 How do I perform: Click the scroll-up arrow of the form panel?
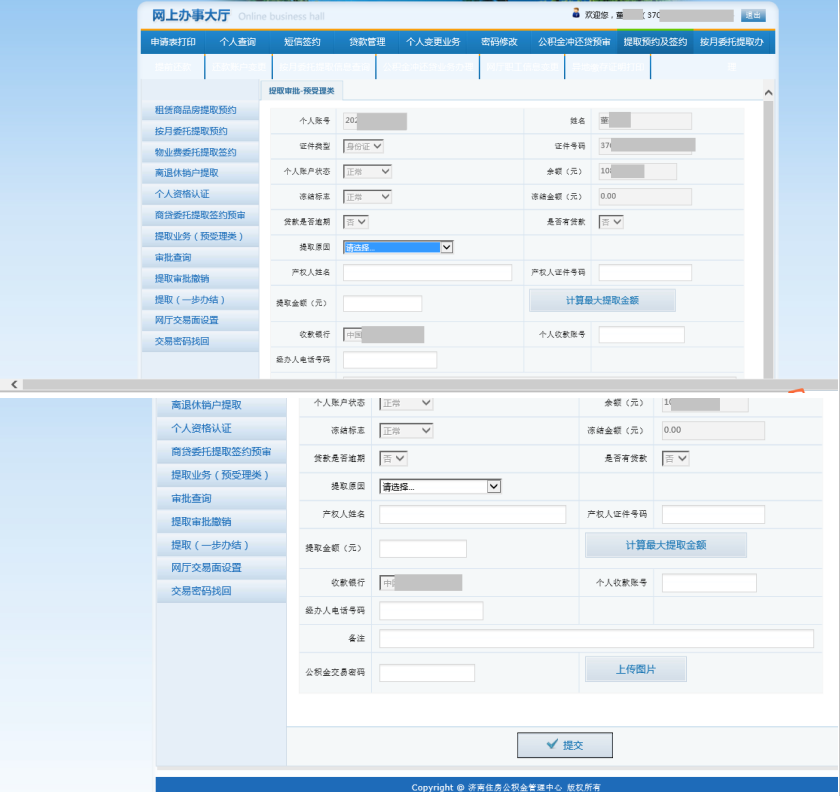tap(768, 93)
